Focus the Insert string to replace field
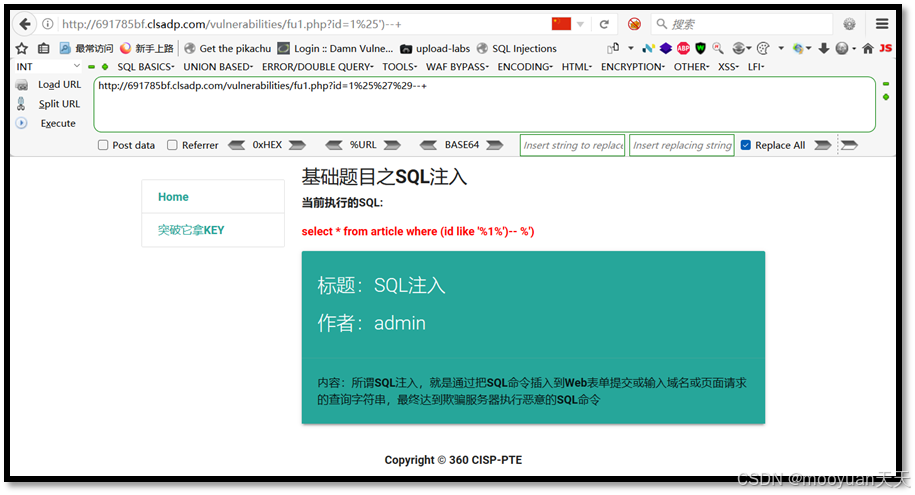Viewport: 915px width, 495px height. tap(572, 145)
